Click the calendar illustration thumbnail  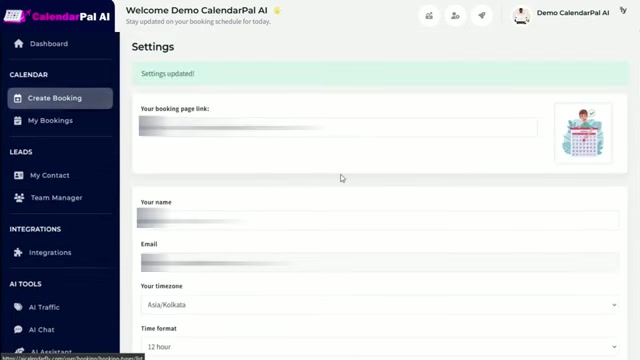point(583,133)
